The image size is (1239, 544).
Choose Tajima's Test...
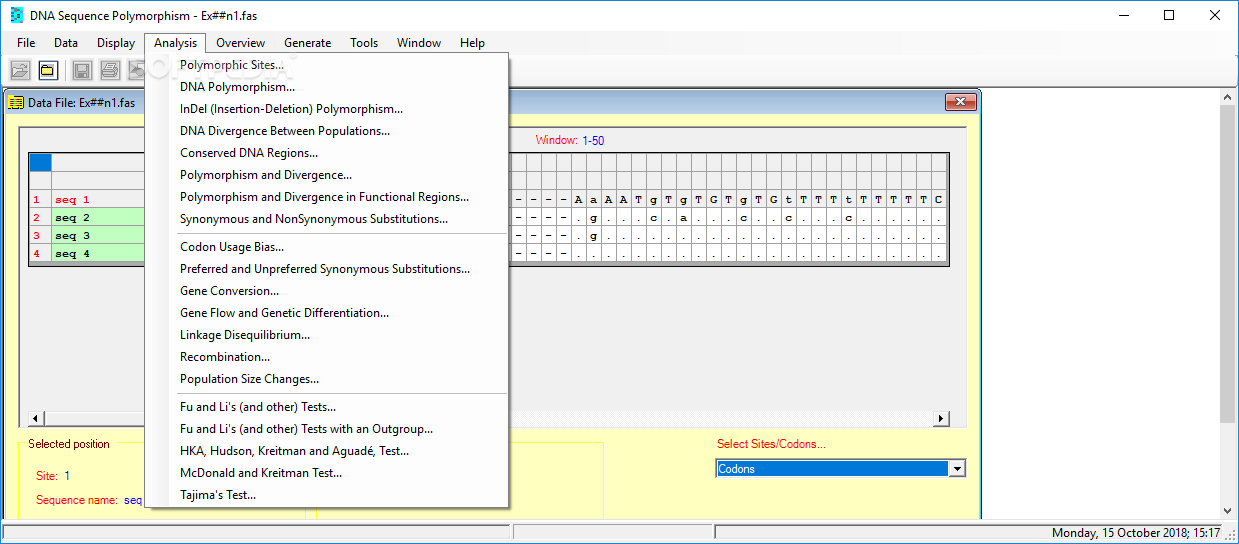tap(327, 495)
